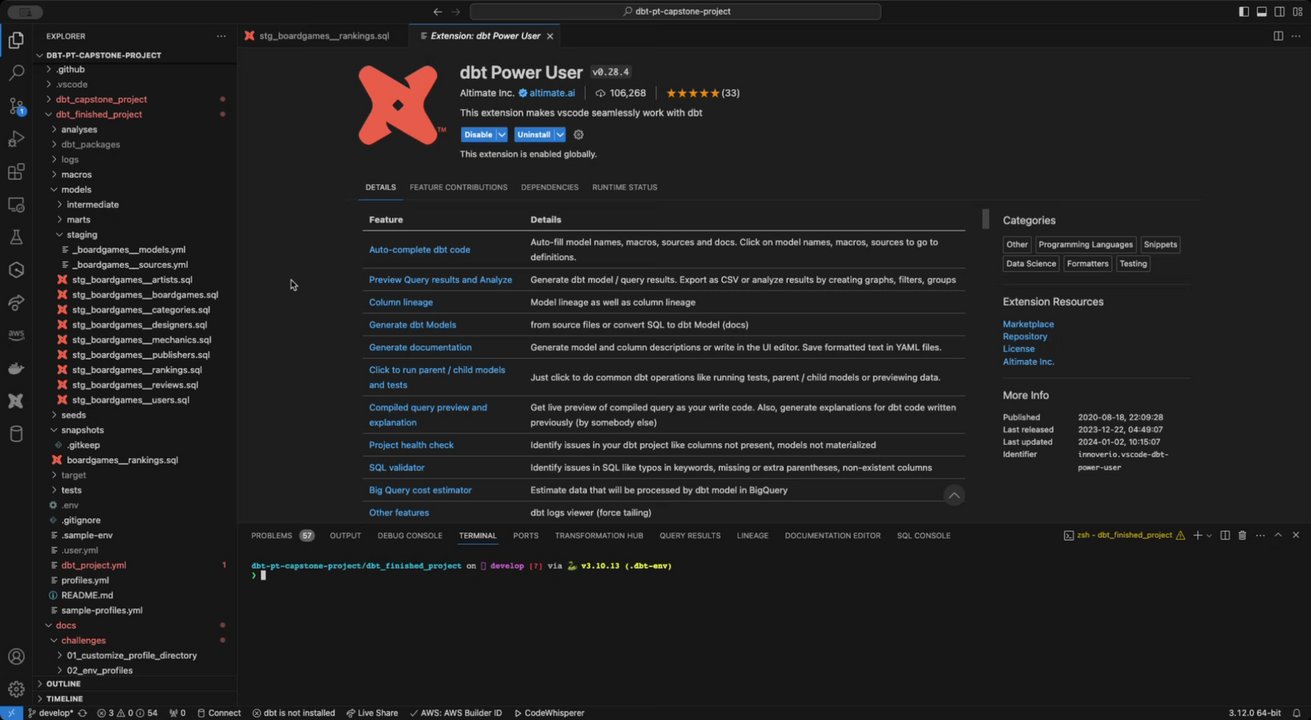This screenshot has height=720, width=1311.
Task: Select the Programming Languages category tag
Action: click(1085, 244)
